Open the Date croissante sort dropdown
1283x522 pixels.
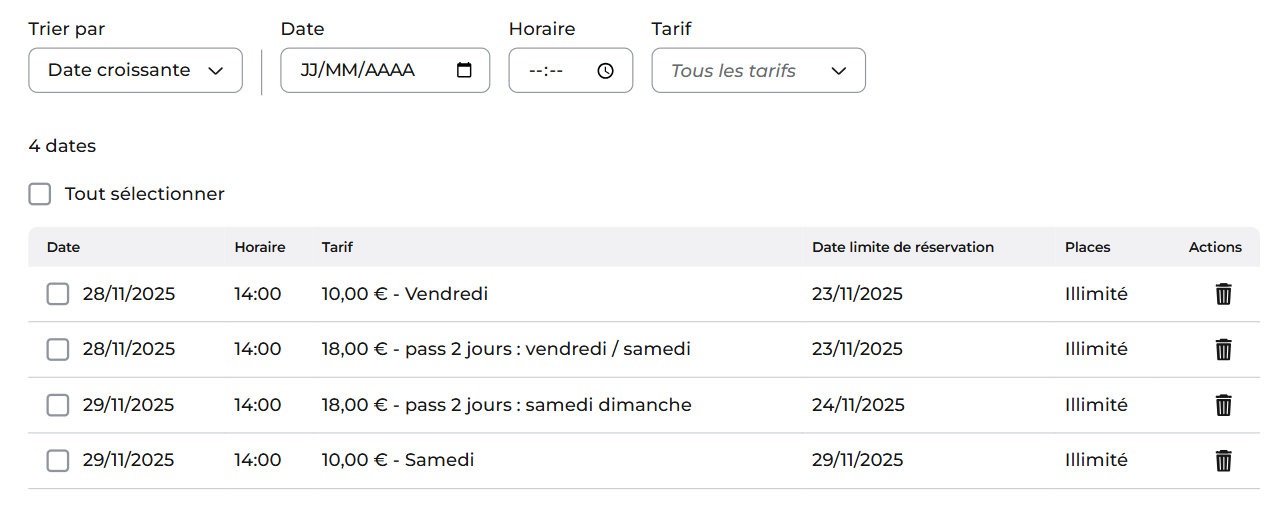[135, 70]
